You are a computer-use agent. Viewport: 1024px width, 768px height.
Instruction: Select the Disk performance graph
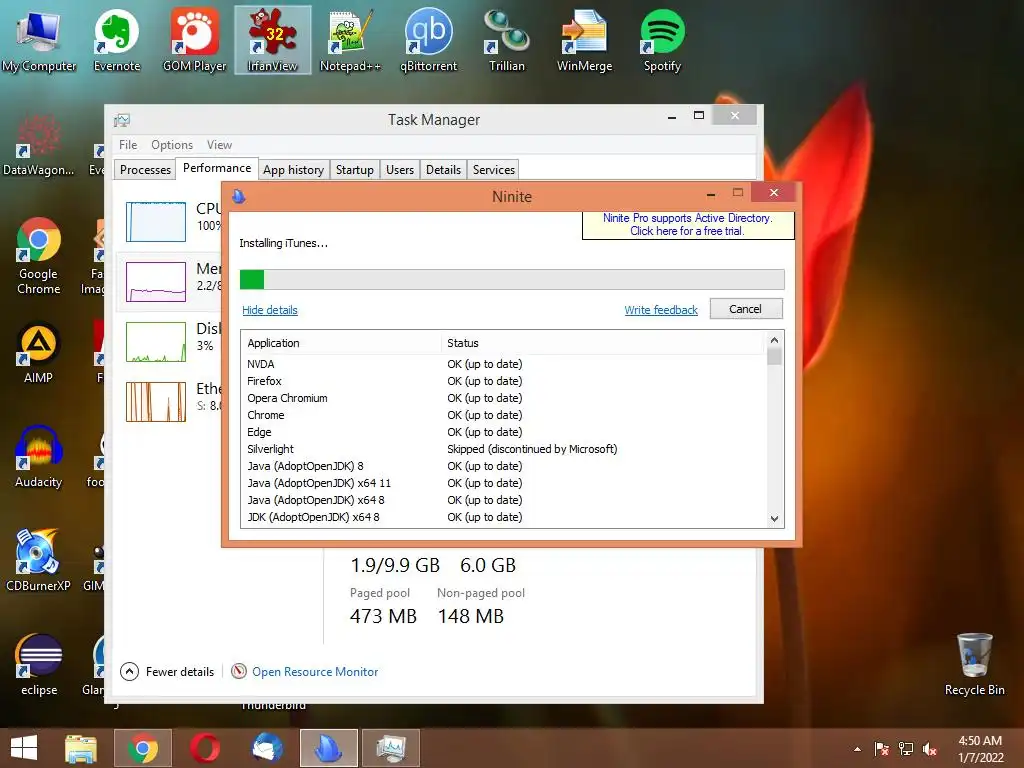[155, 342]
